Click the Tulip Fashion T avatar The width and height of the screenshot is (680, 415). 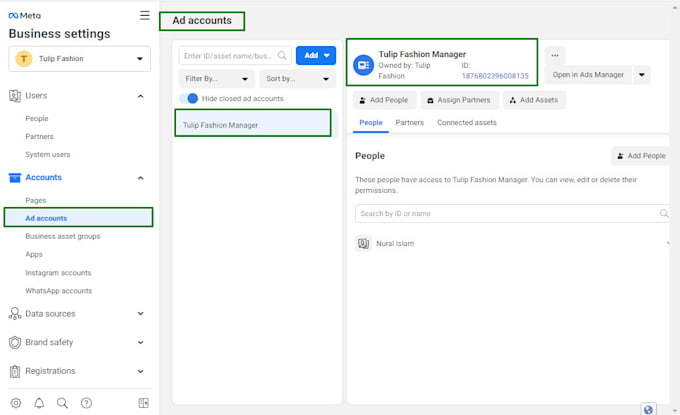tap(24, 59)
